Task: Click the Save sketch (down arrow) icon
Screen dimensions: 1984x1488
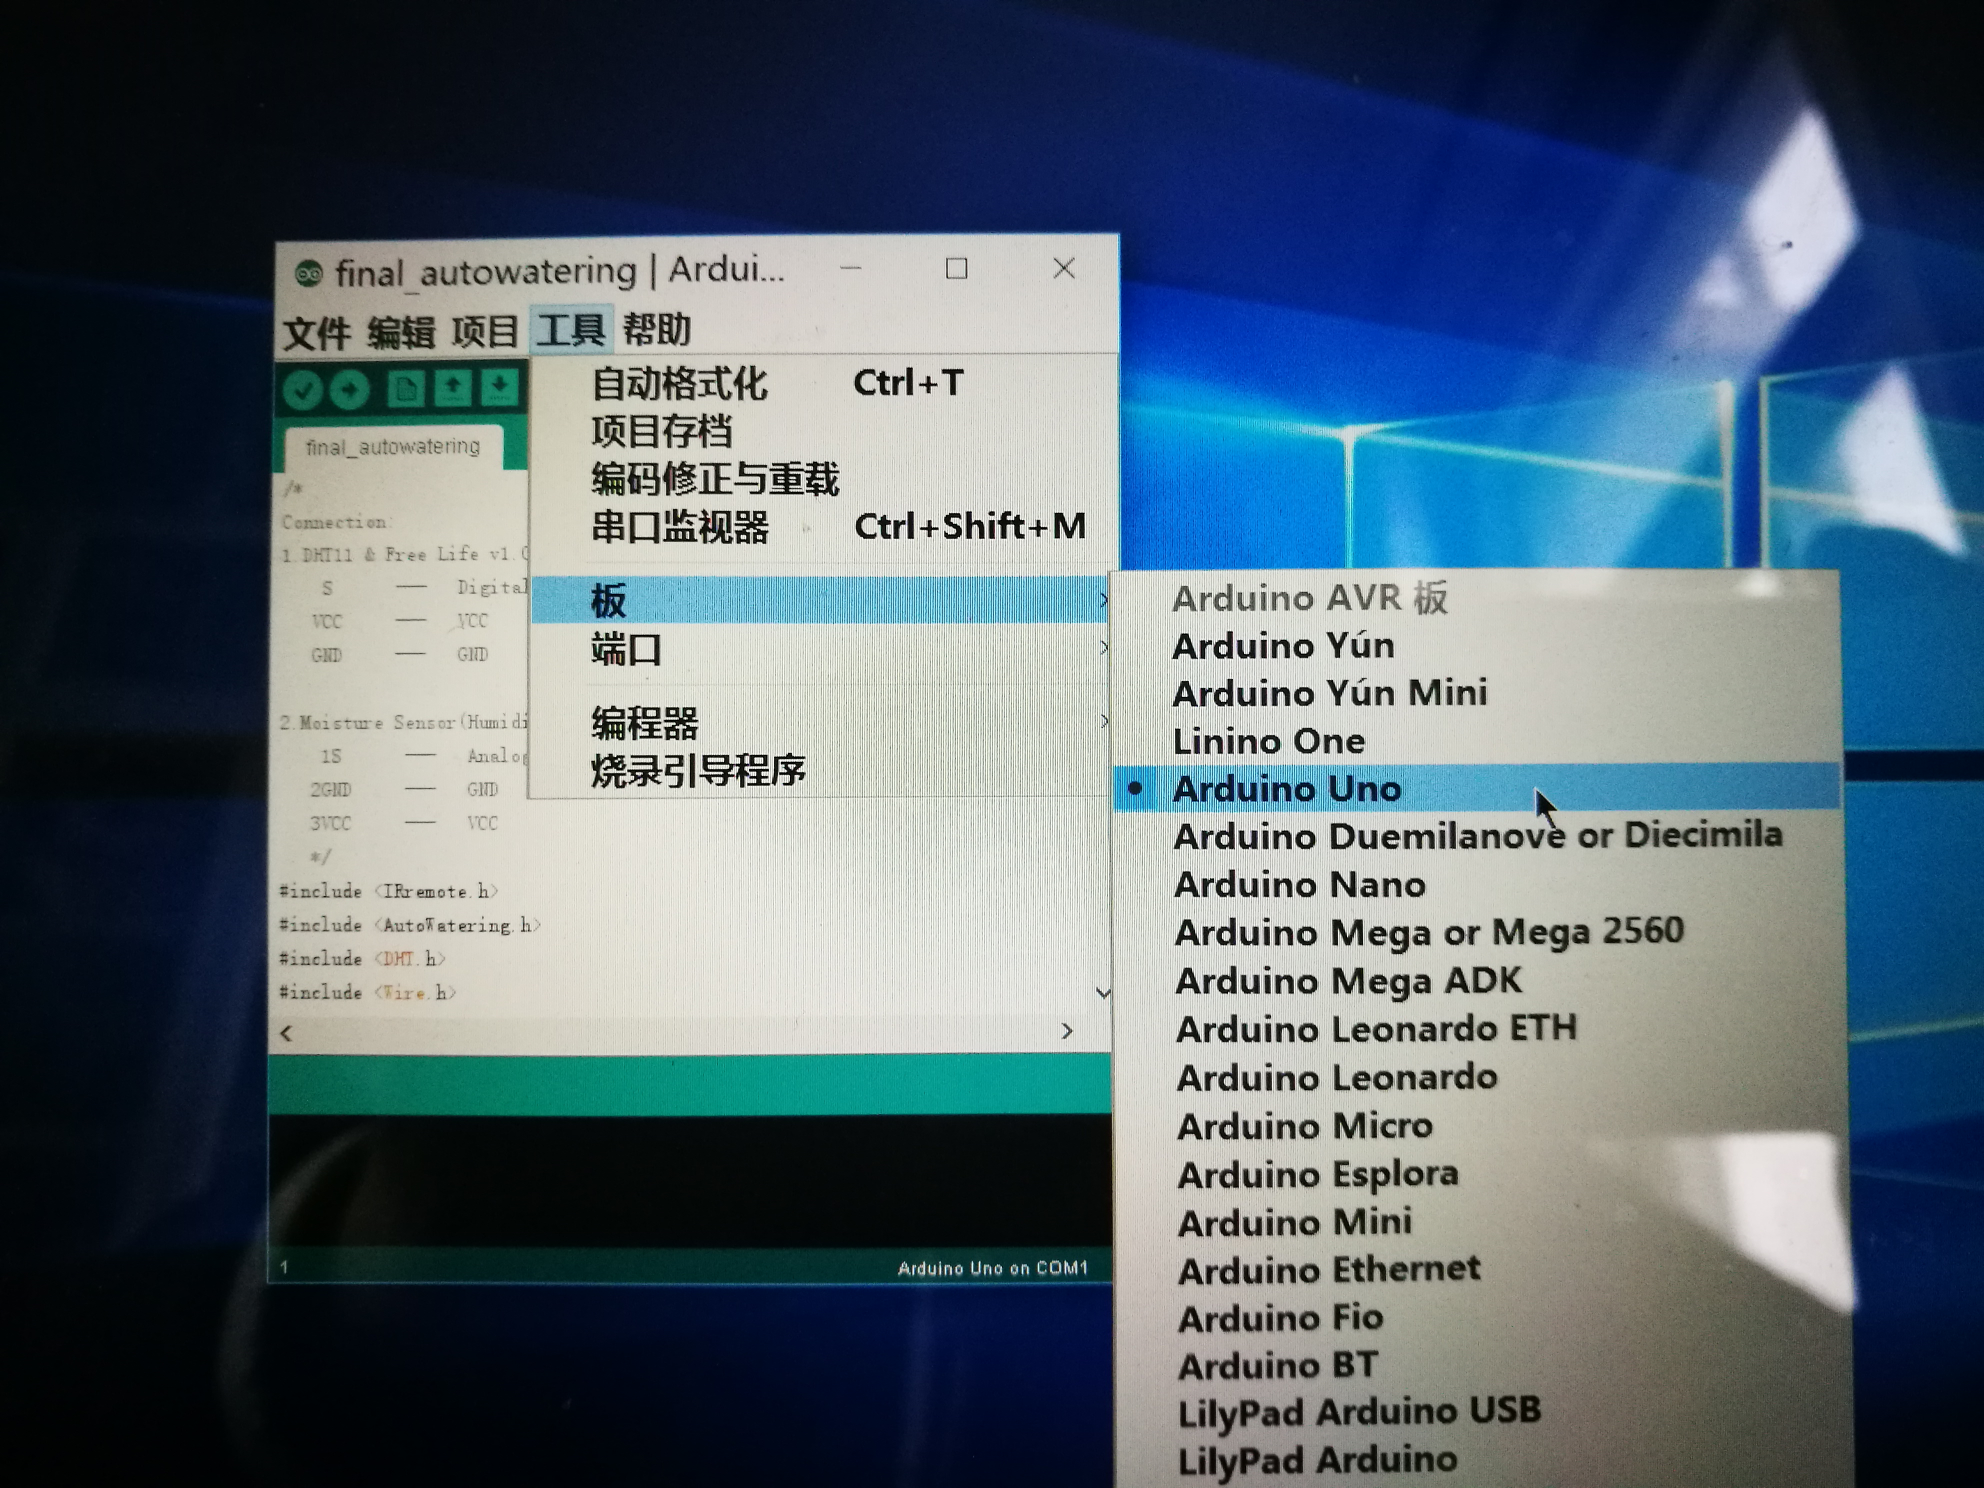Action: coord(499,386)
